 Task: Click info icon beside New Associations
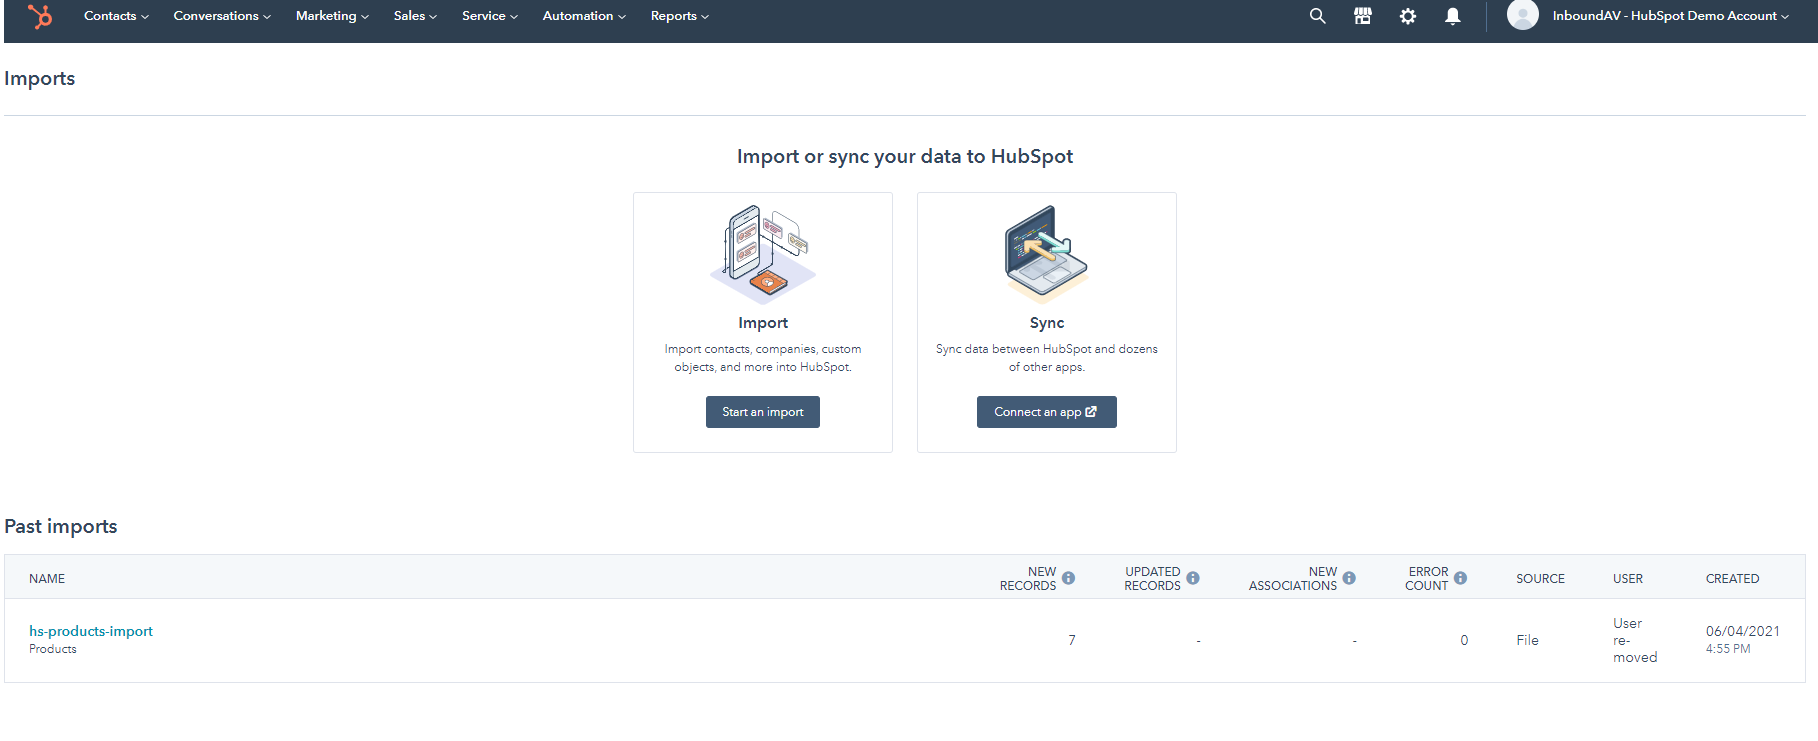[x=1349, y=578]
